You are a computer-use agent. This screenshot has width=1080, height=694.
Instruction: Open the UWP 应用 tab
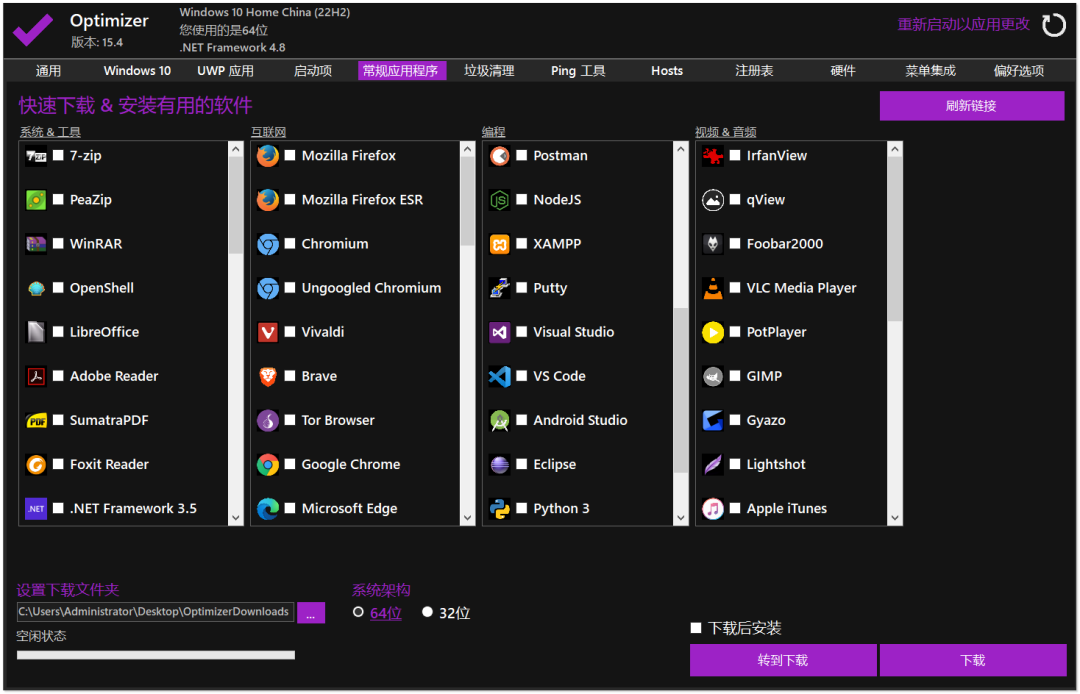pyautogui.click(x=225, y=71)
